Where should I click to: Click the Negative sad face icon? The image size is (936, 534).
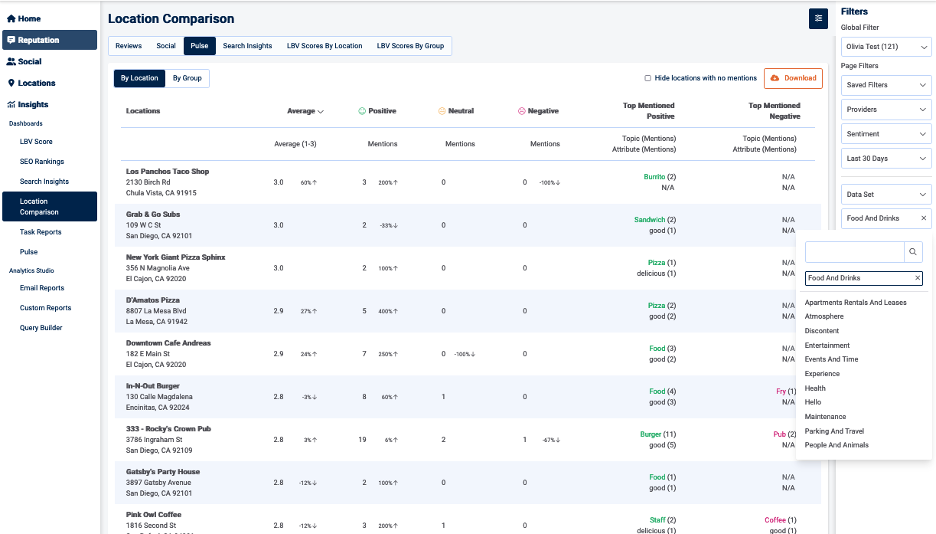522,111
